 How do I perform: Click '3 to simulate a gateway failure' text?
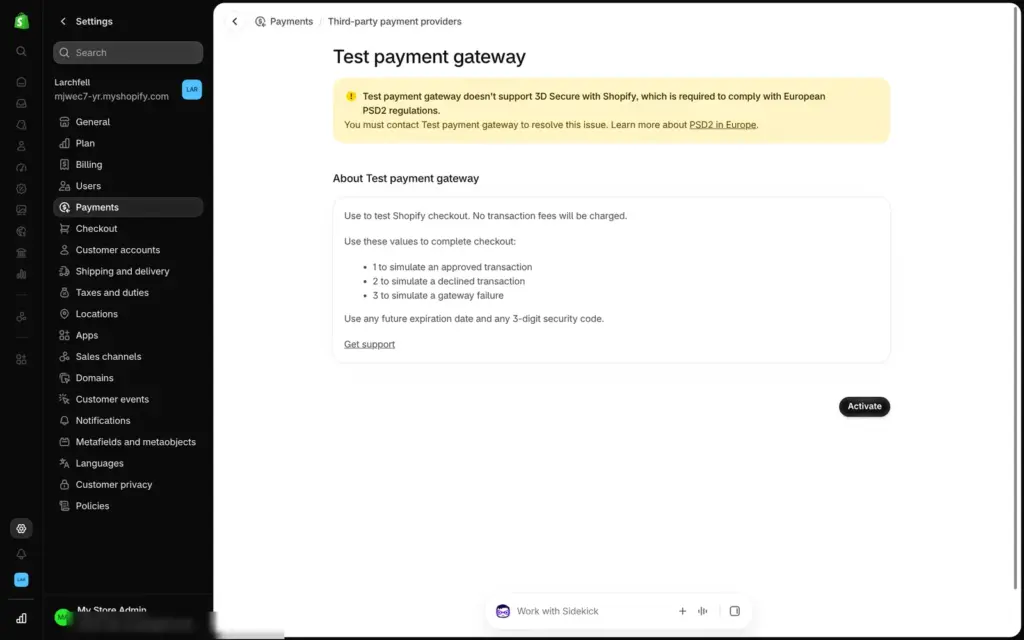pos(438,296)
